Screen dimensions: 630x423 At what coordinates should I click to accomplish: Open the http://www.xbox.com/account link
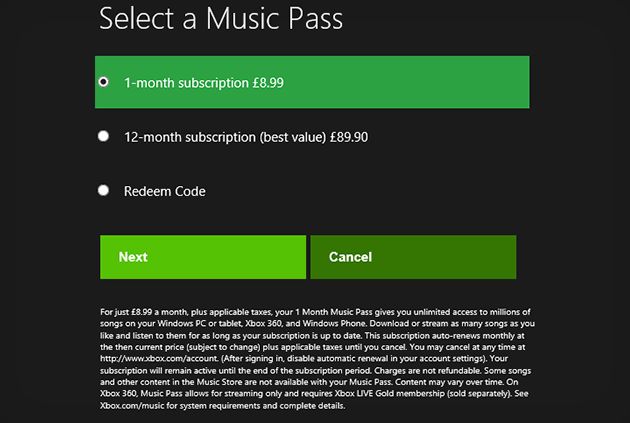click(159, 359)
